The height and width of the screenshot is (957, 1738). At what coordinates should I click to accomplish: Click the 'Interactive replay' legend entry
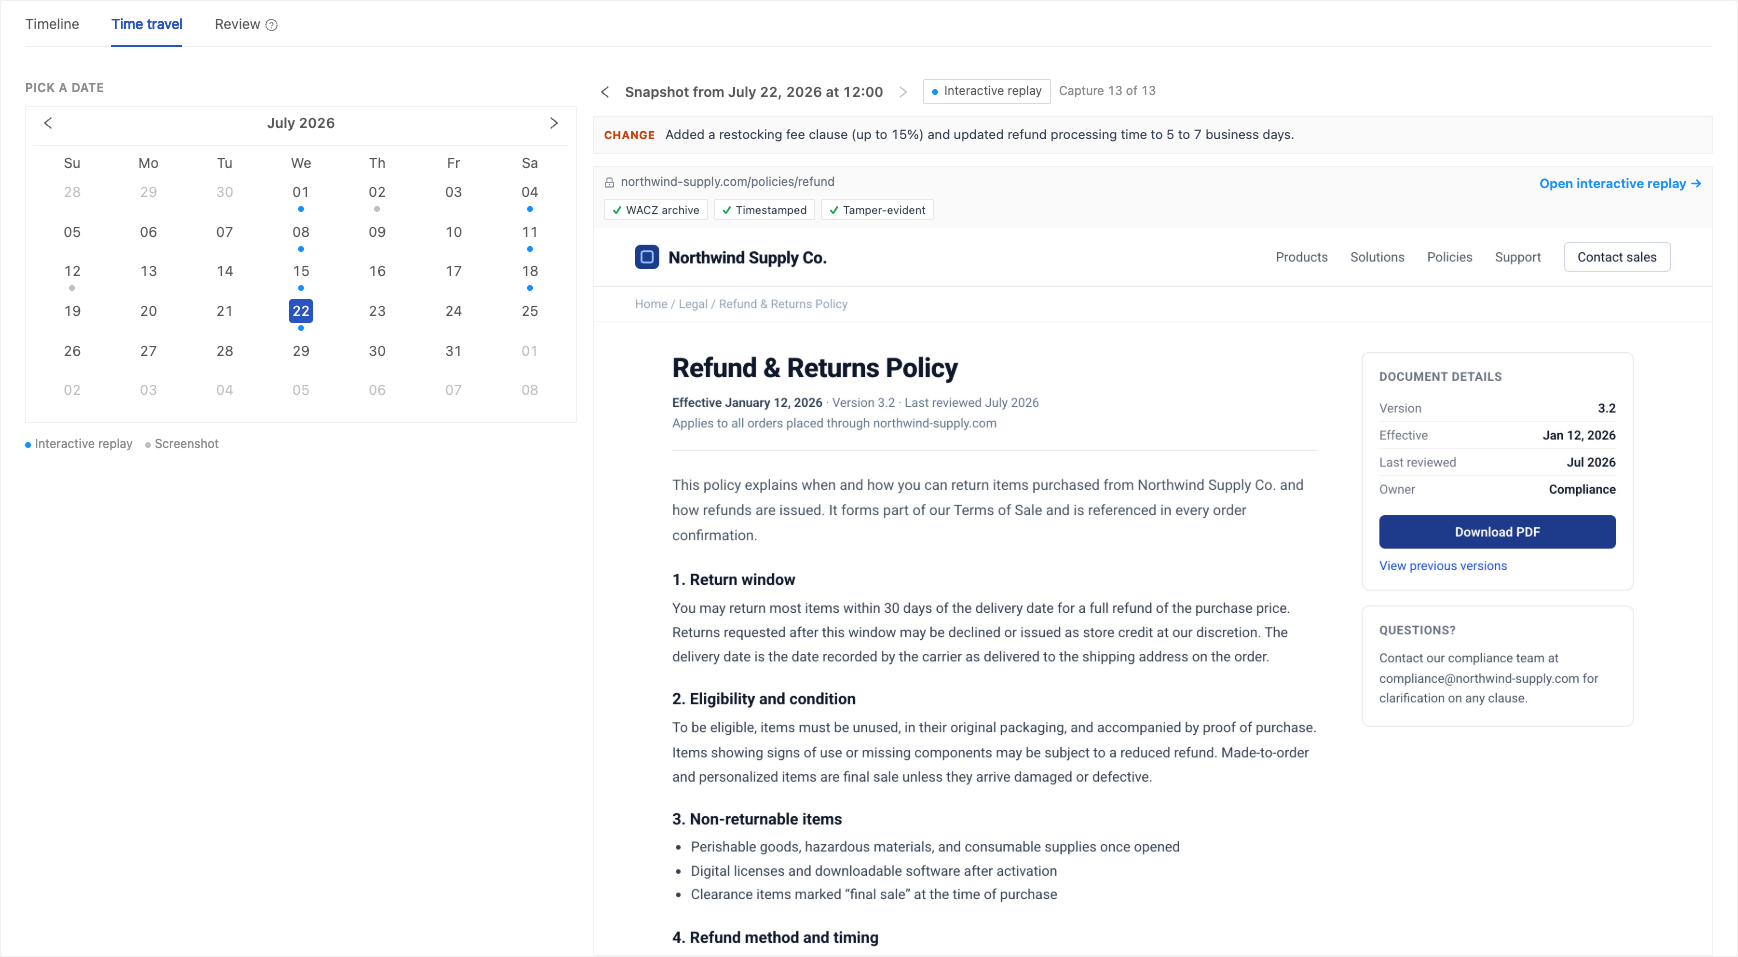pyautogui.click(x=79, y=444)
